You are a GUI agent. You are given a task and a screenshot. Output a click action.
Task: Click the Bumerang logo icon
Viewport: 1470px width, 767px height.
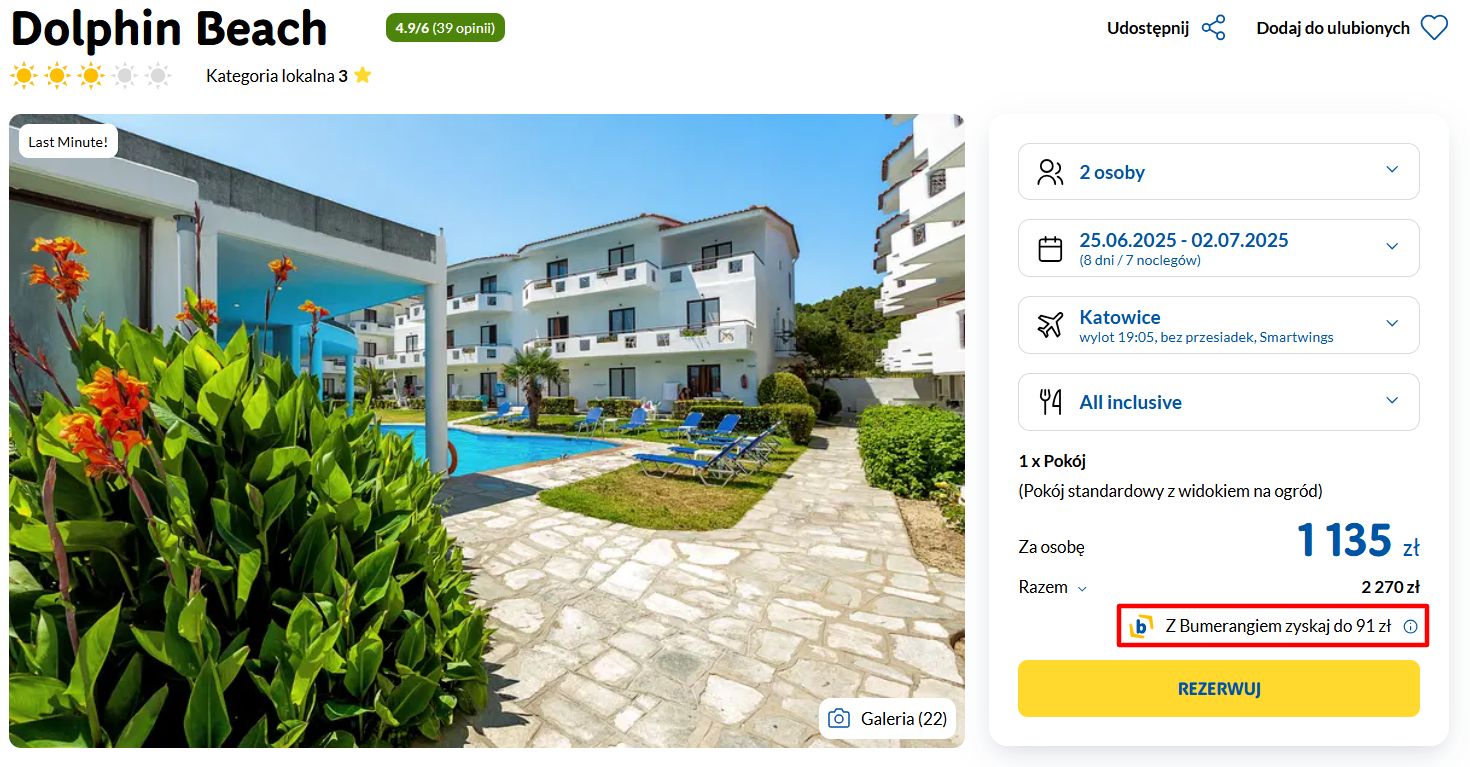(1141, 626)
